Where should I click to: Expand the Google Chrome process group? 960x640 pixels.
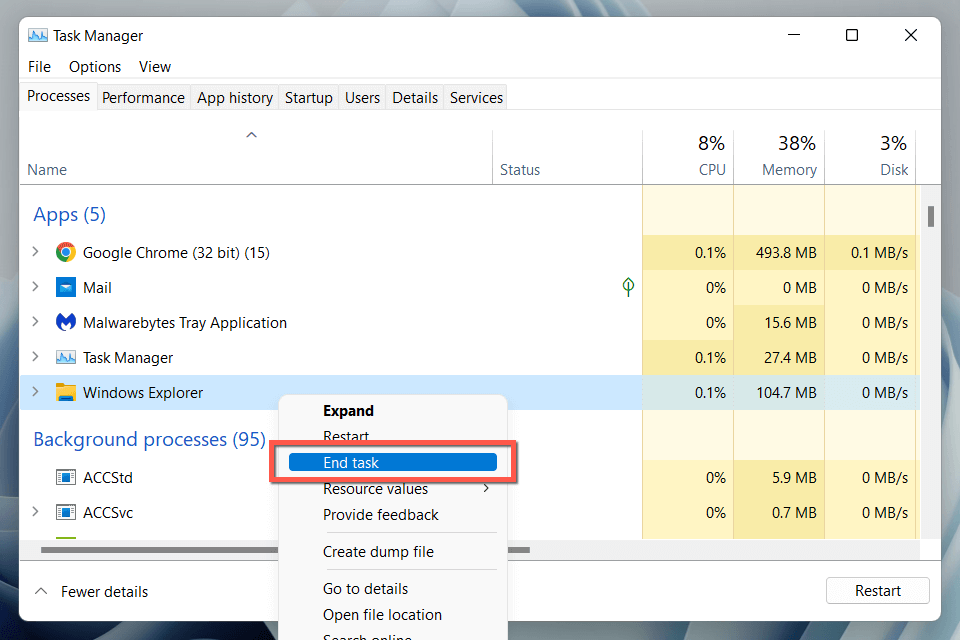tap(36, 253)
